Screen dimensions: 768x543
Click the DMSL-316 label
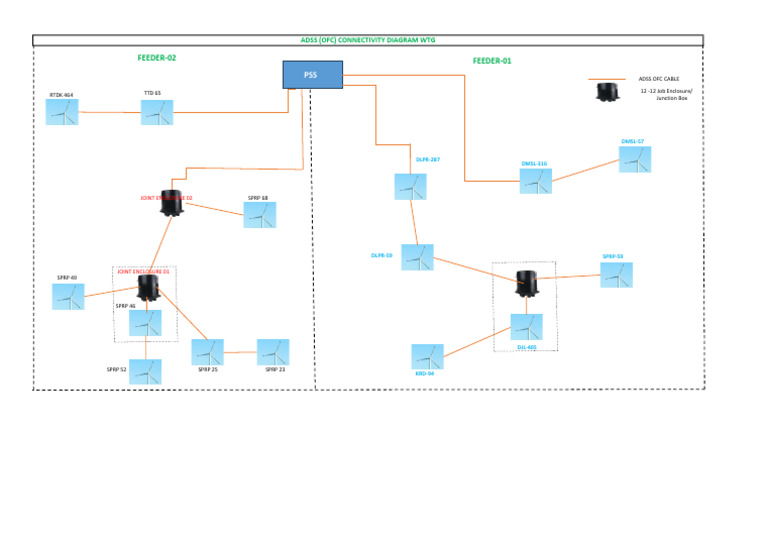(x=534, y=164)
